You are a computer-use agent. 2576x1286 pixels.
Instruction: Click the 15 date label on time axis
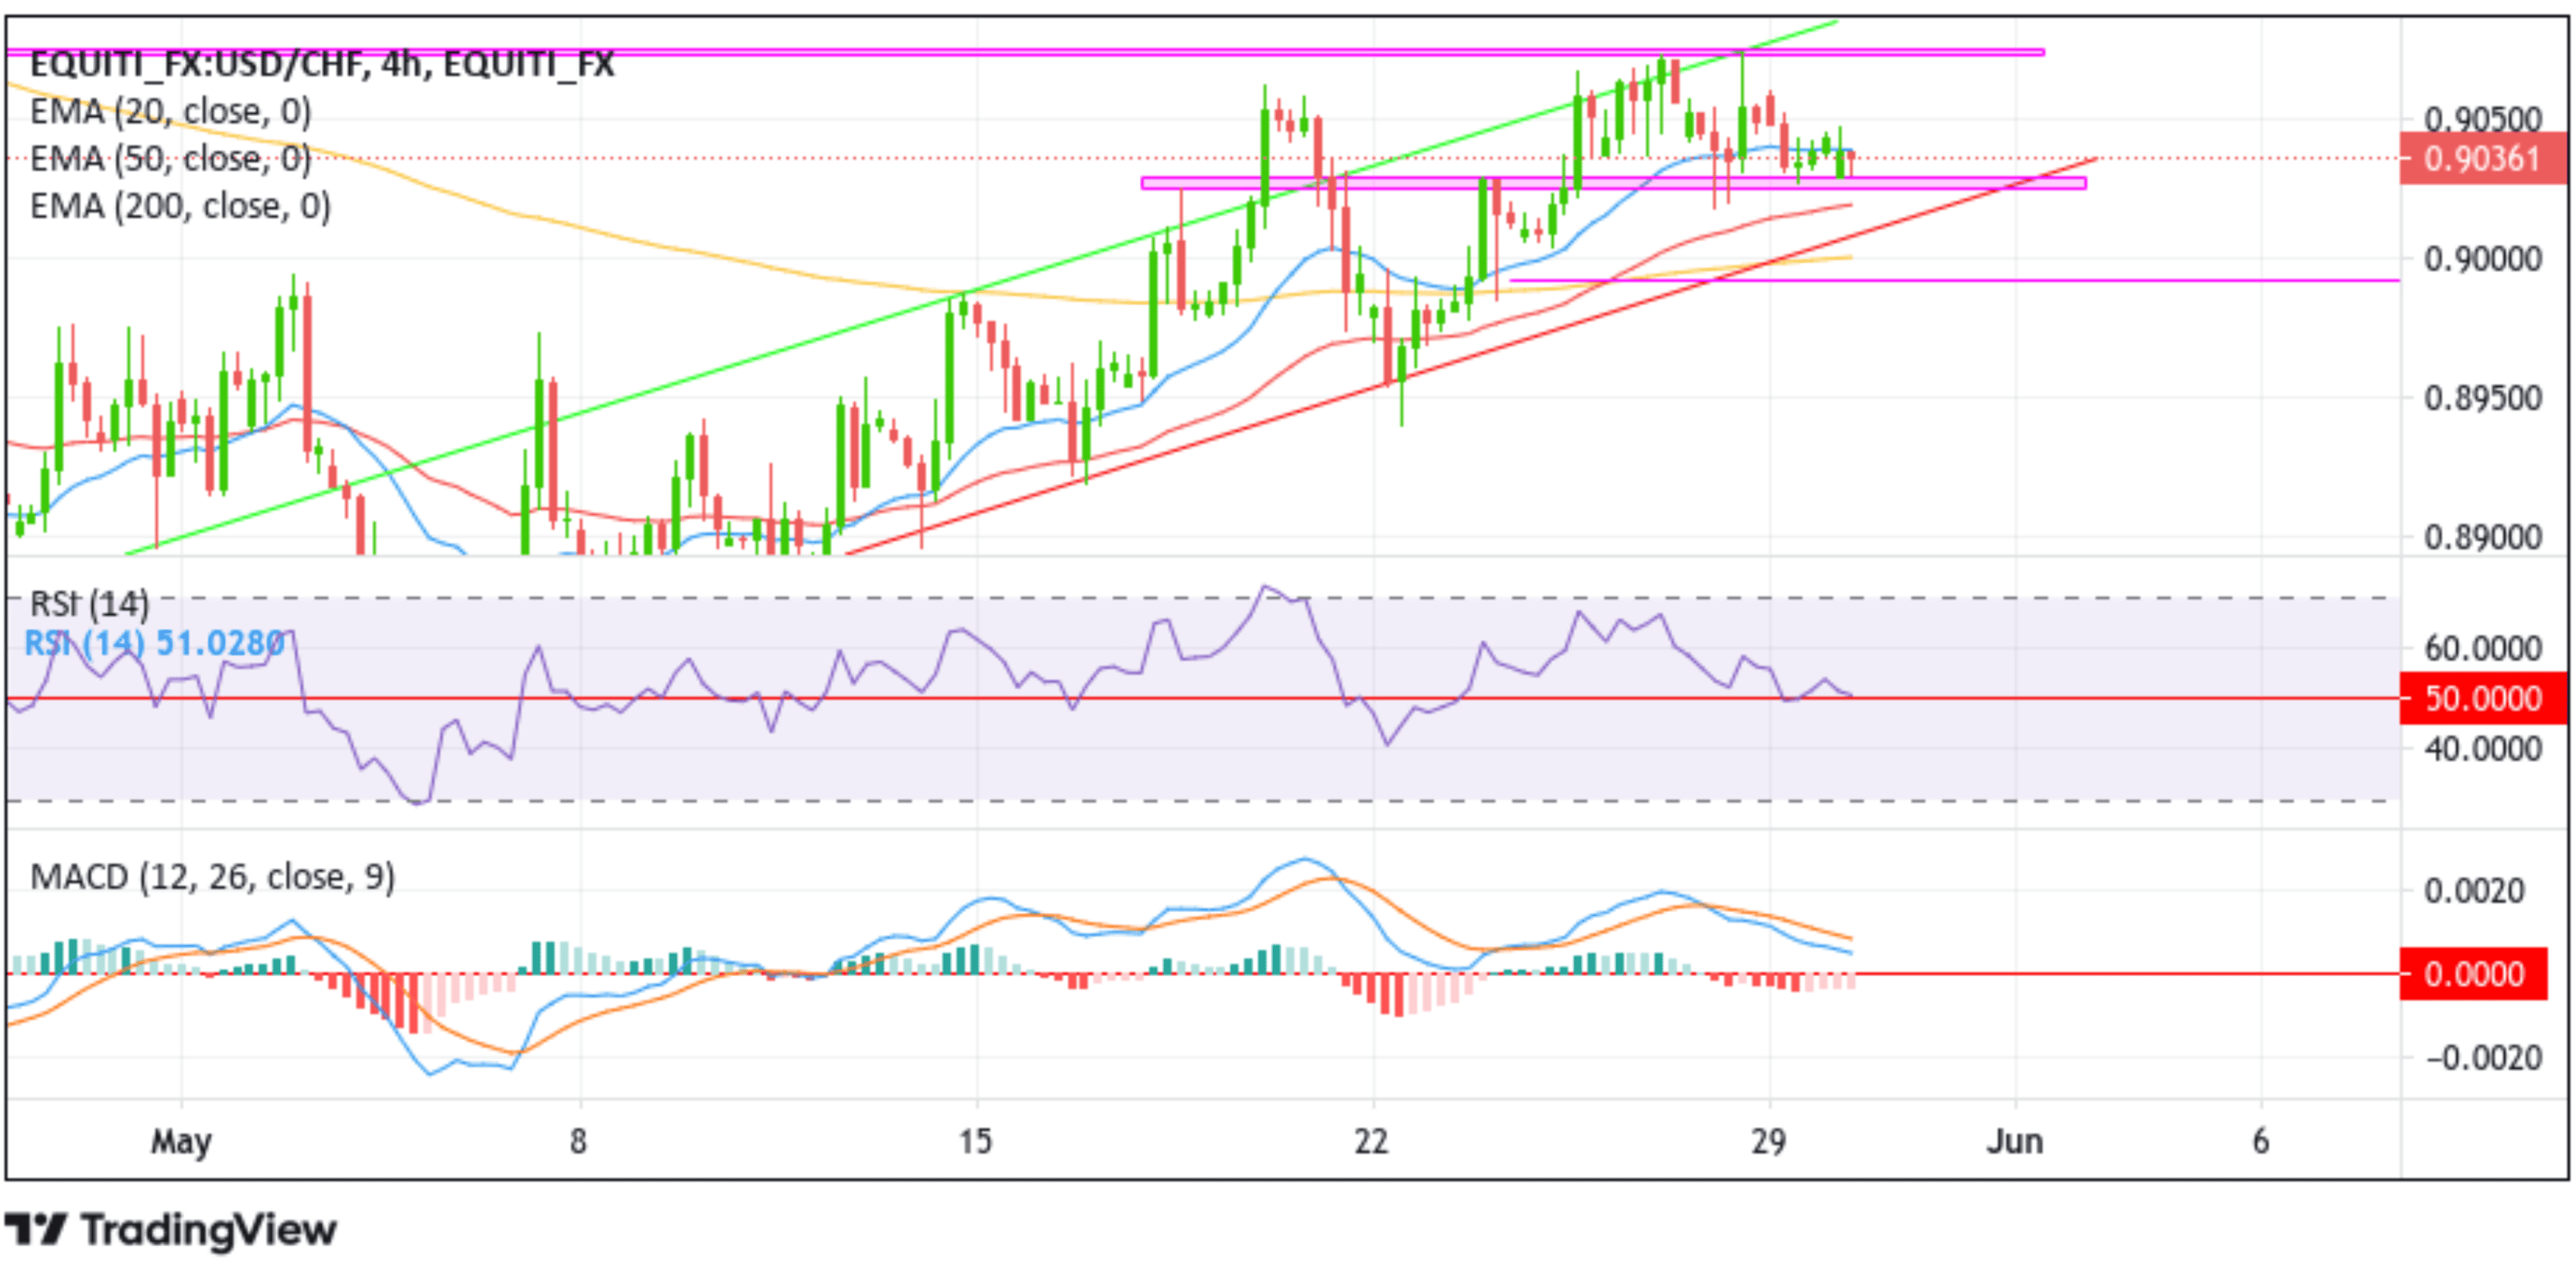pyautogui.click(x=975, y=1141)
